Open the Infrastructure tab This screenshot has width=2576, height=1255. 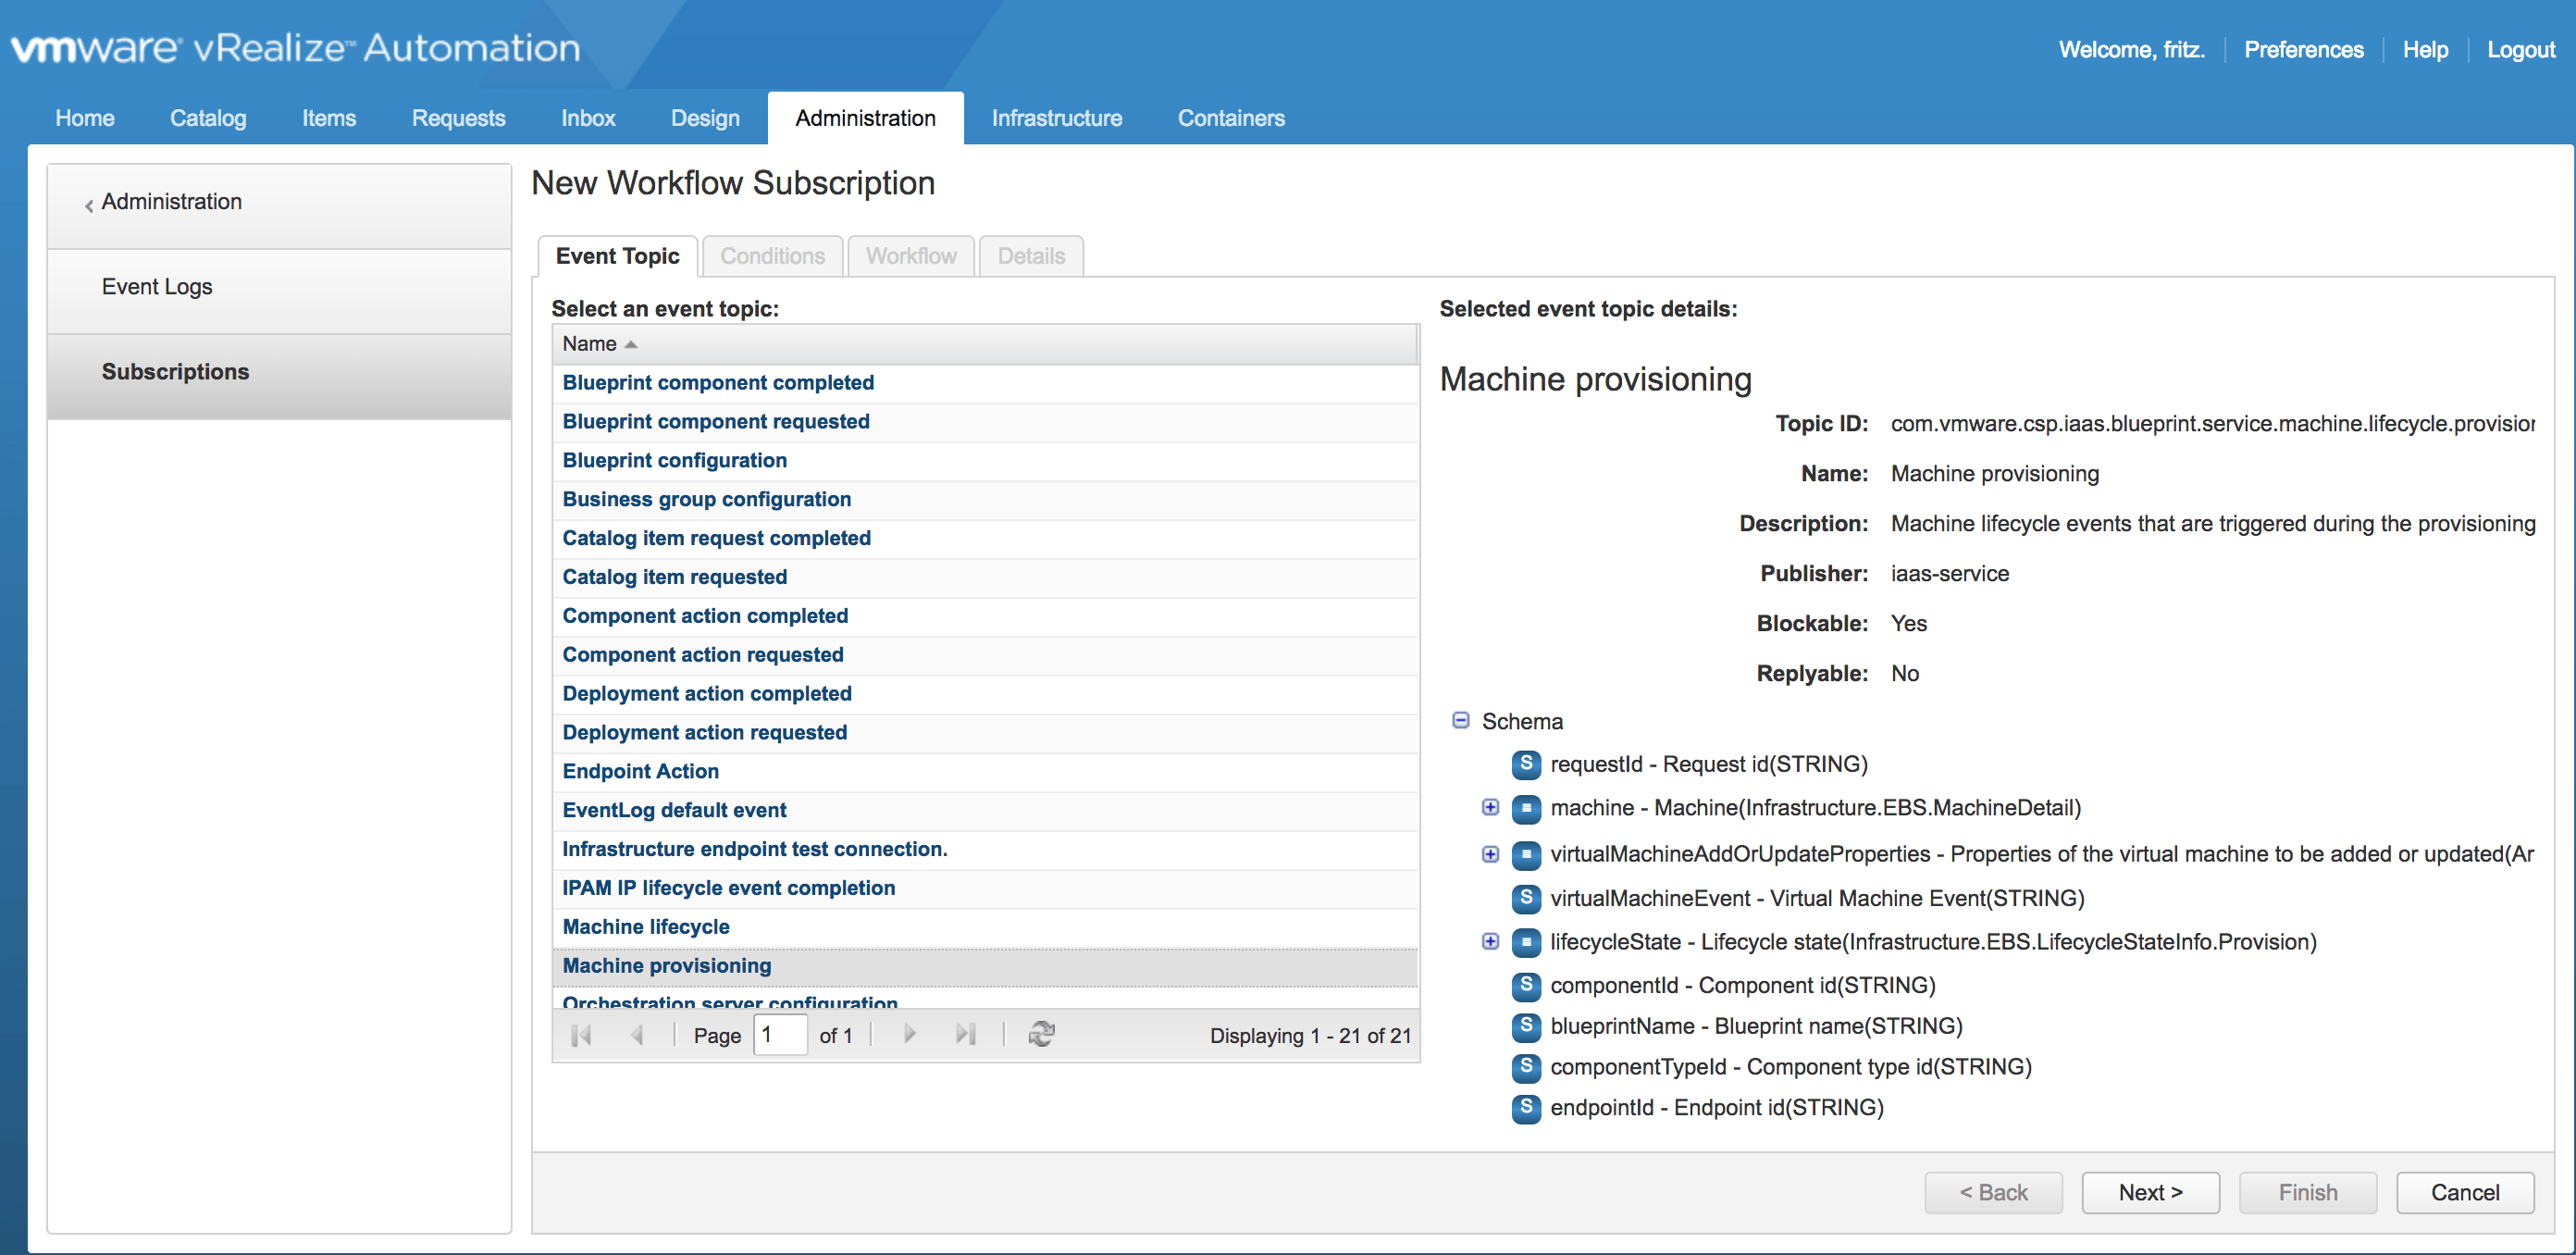coord(1057,118)
